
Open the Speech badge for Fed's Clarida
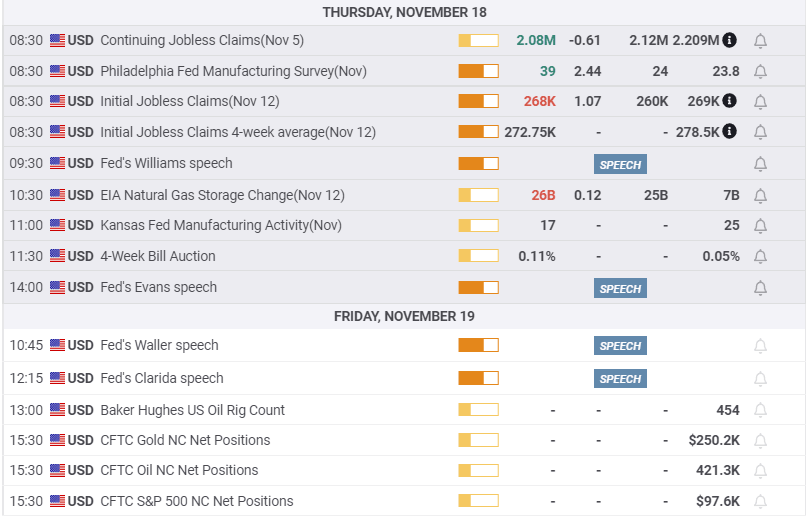[620, 379]
